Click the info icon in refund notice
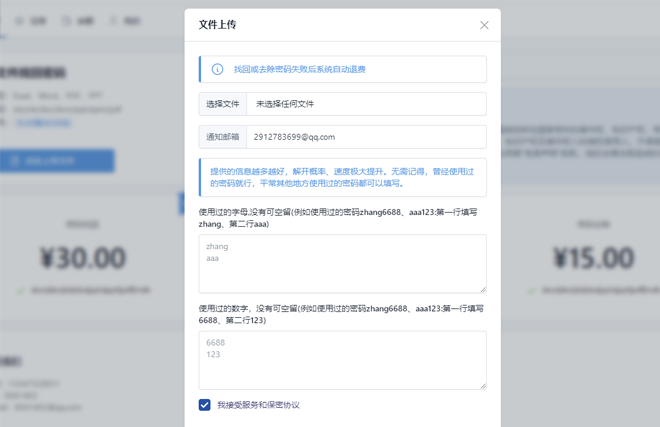 click(217, 69)
